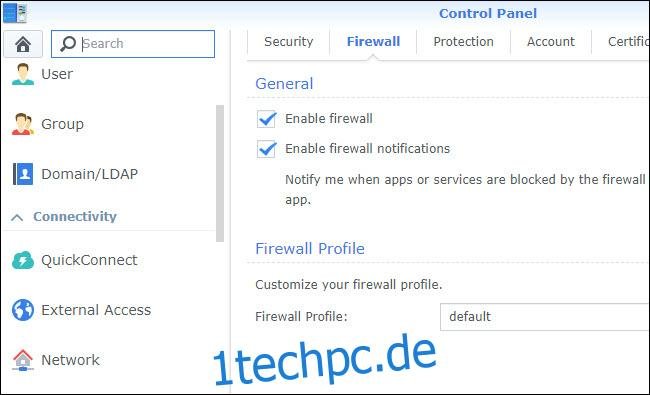Uncheck Enable firewall checkbox
Screen dimensions: 650x395
pyautogui.click(x=266, y=119)
